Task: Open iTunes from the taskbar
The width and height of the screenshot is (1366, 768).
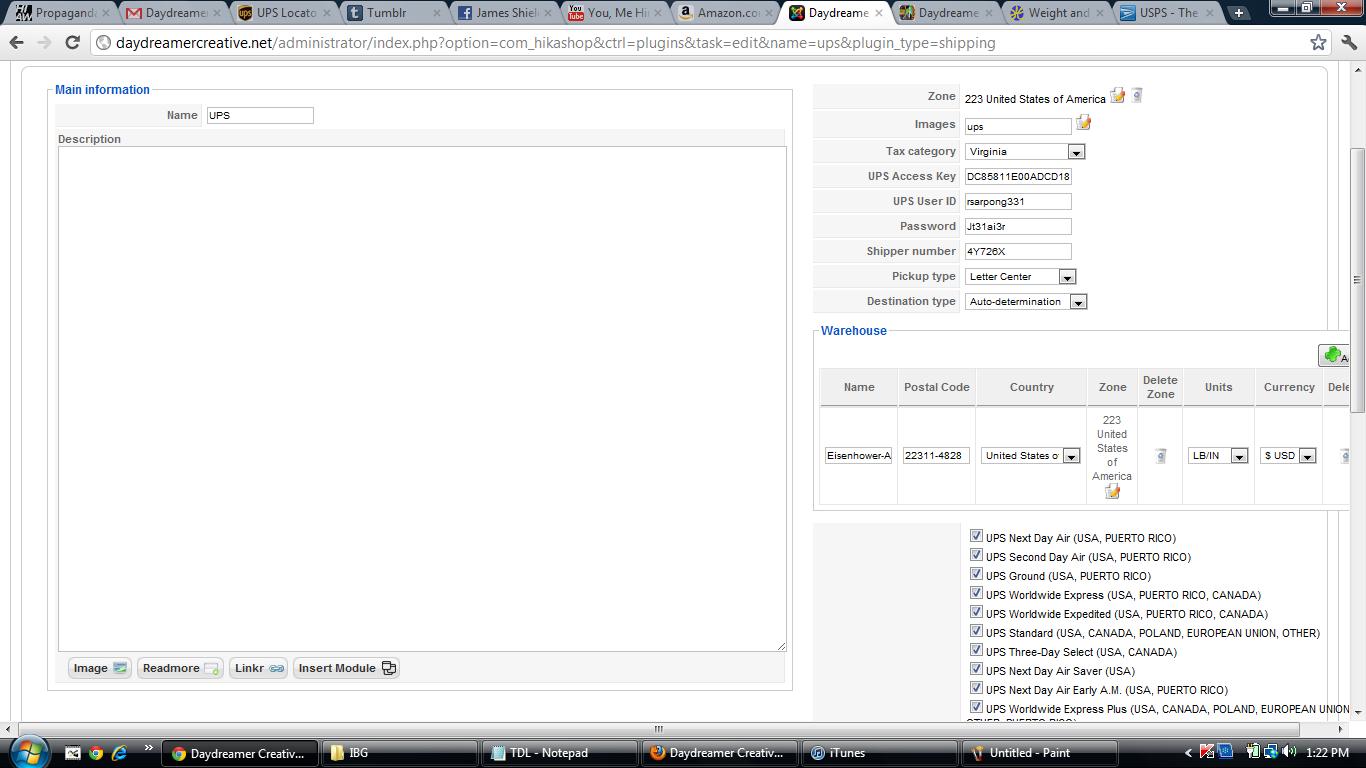Action: point(881,753)
